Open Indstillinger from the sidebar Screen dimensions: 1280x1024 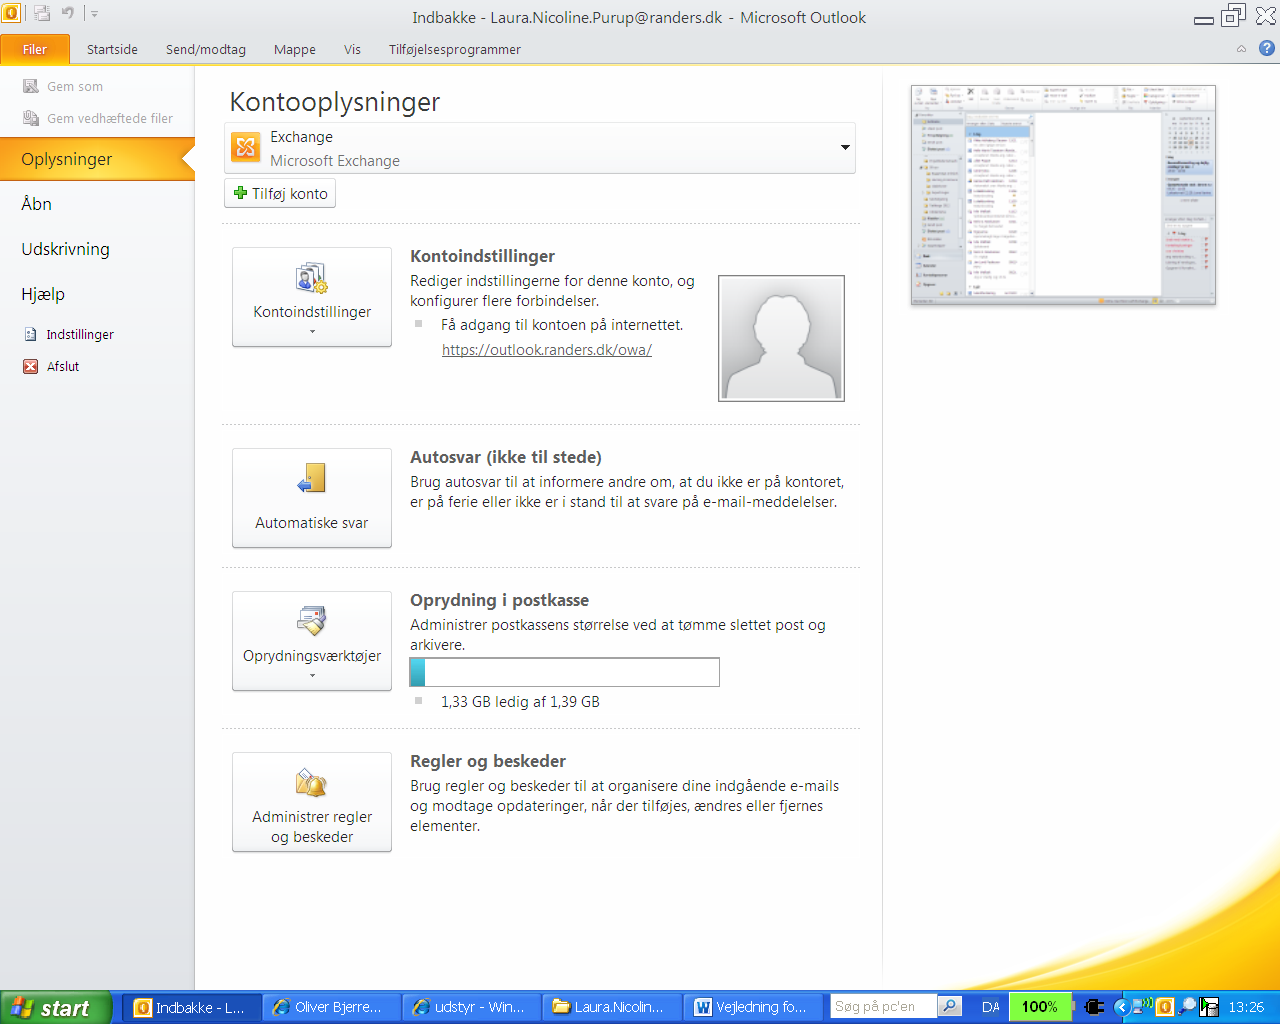click(80, 334)
